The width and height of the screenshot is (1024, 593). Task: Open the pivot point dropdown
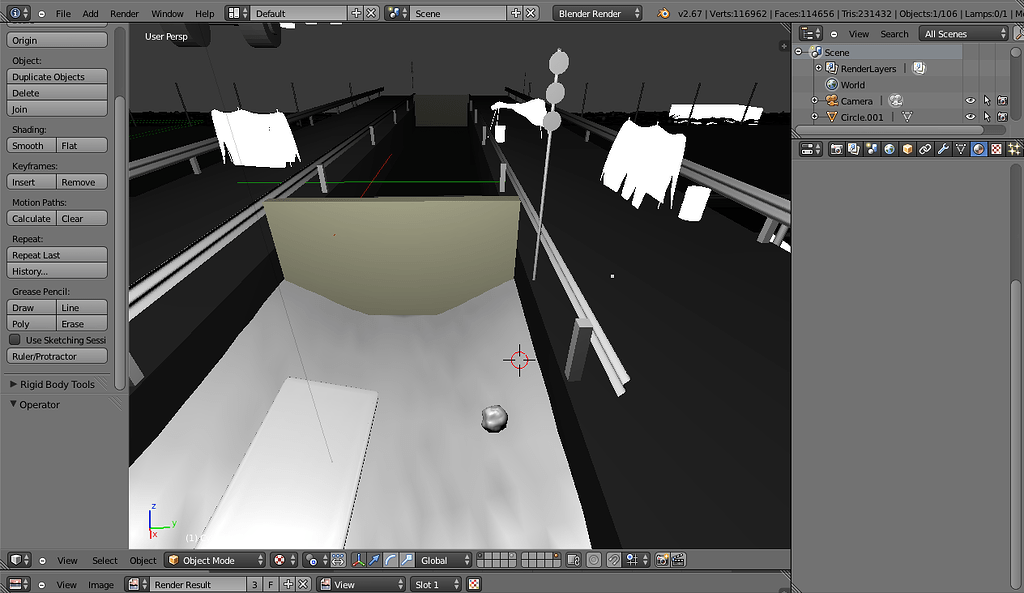coord(315,560)
